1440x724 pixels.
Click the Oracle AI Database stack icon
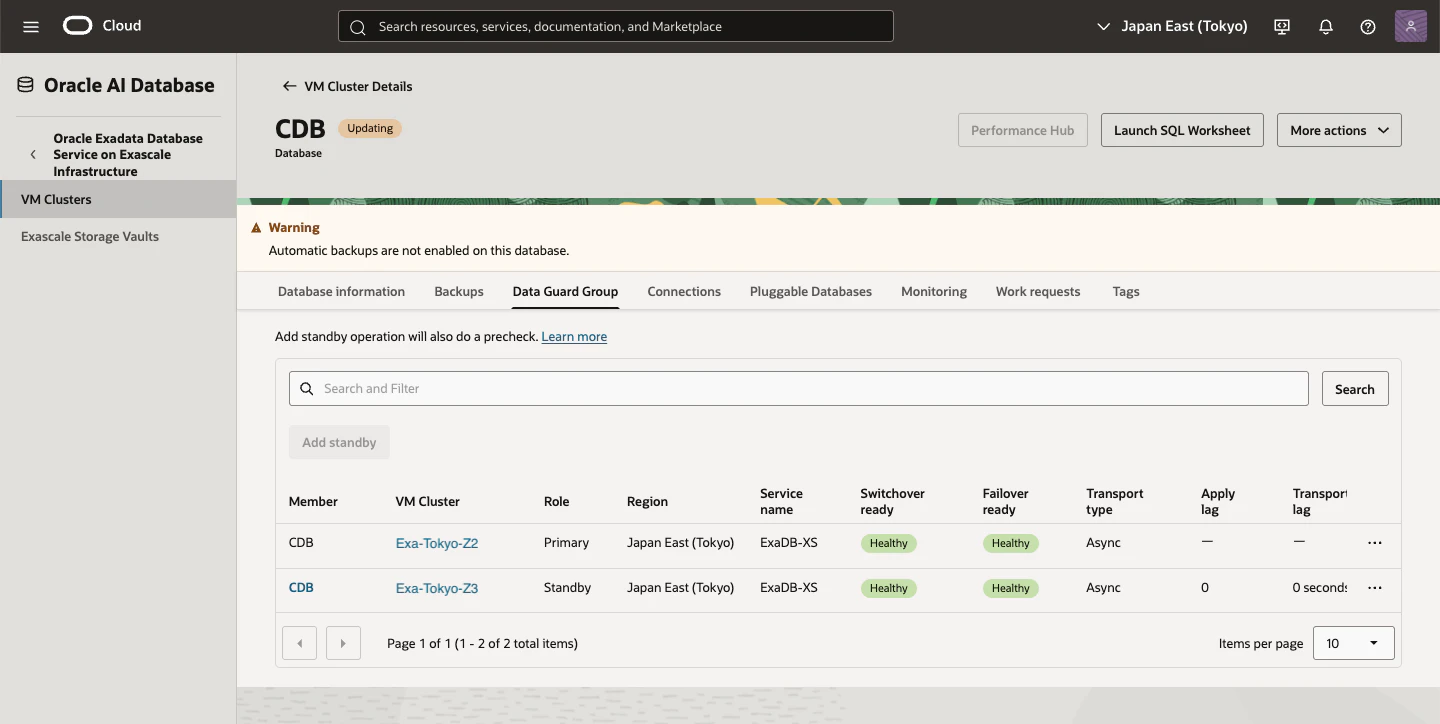click(x=26, y=85)
